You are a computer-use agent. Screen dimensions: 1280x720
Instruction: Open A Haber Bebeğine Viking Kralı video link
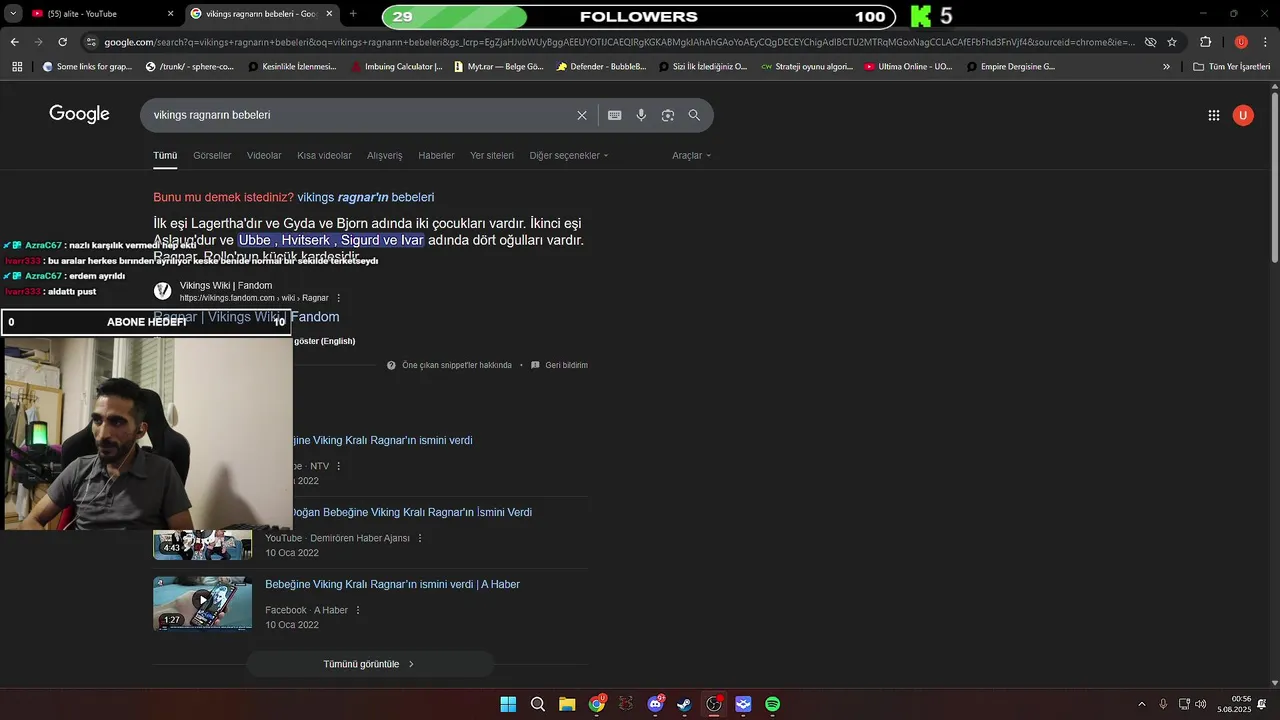(392, 585)
